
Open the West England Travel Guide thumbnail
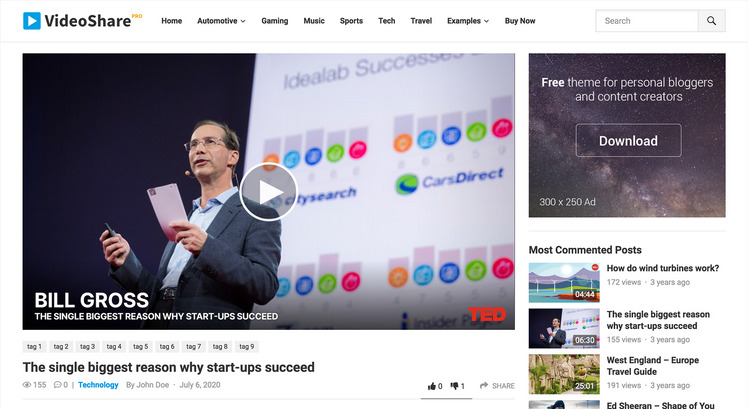pyautogui.click(x=564, y=374)
